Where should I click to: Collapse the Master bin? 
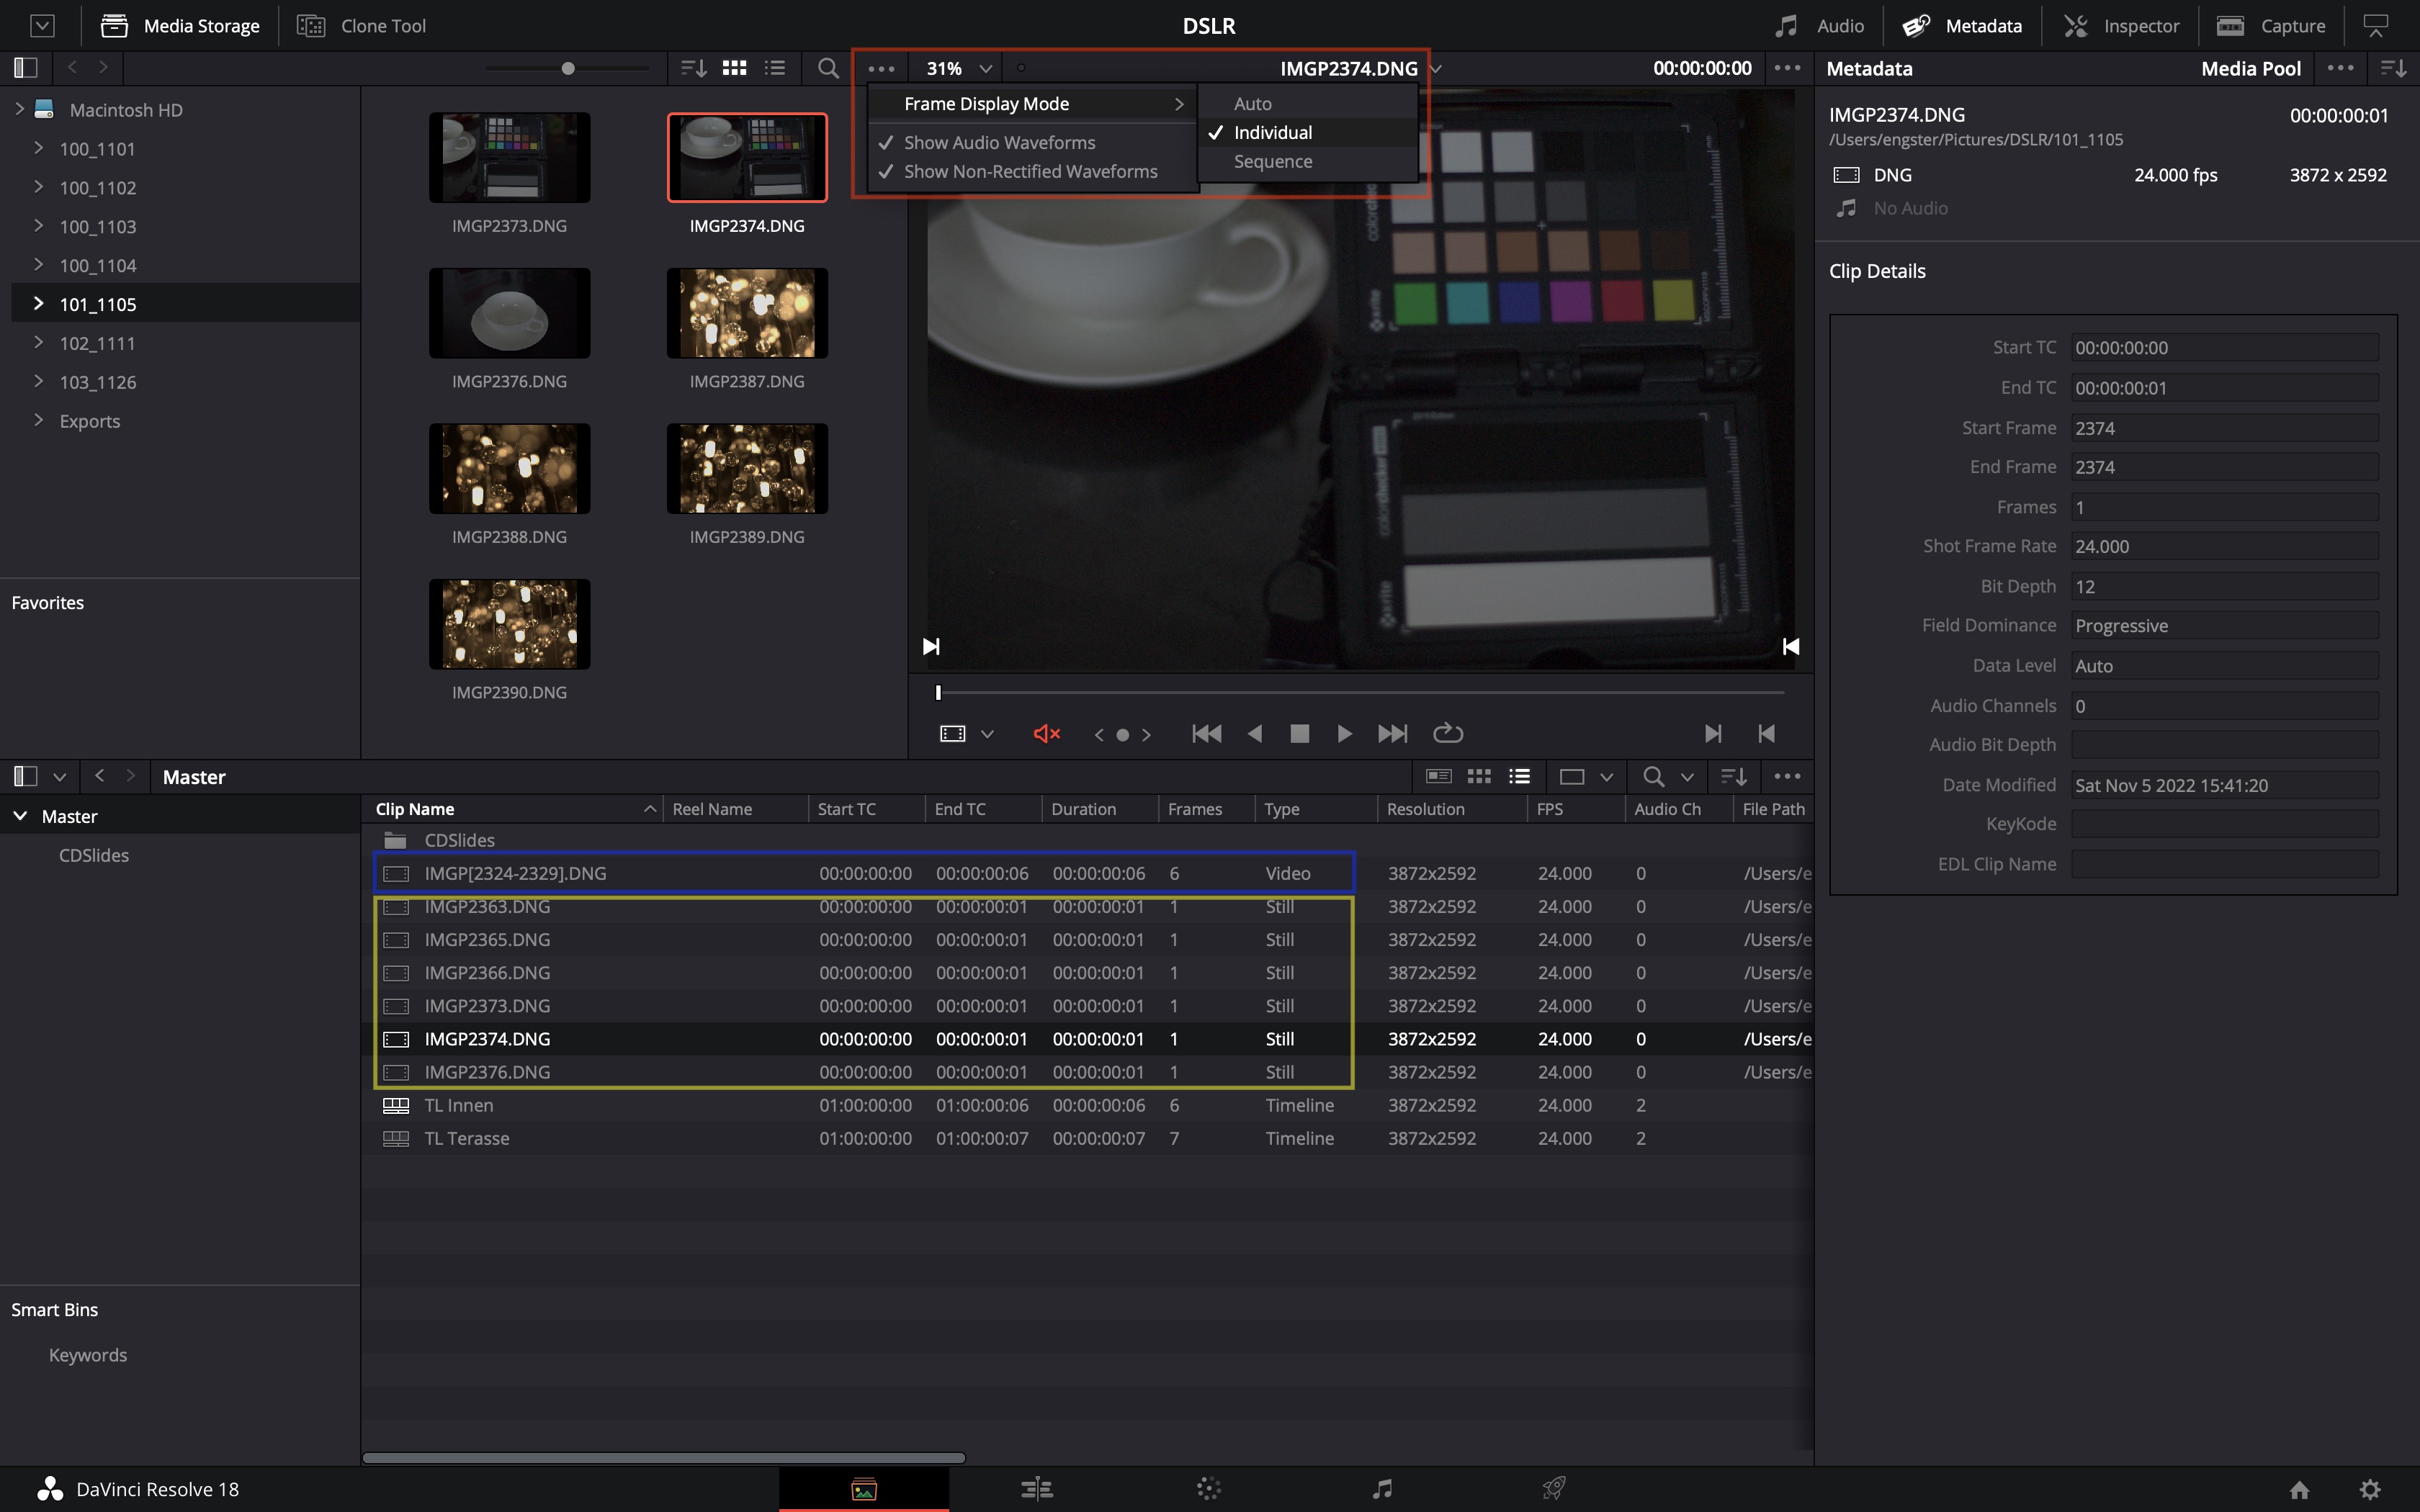[20, 816]
